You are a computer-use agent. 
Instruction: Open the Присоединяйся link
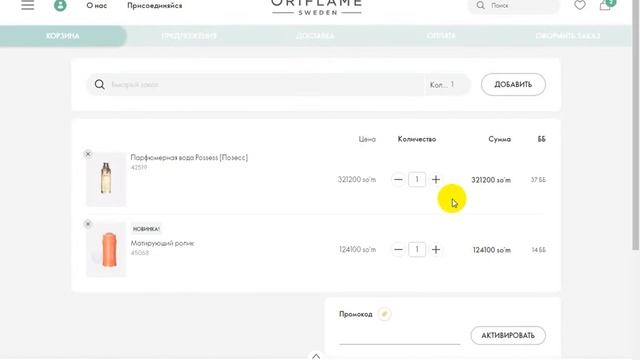(155, 6)
